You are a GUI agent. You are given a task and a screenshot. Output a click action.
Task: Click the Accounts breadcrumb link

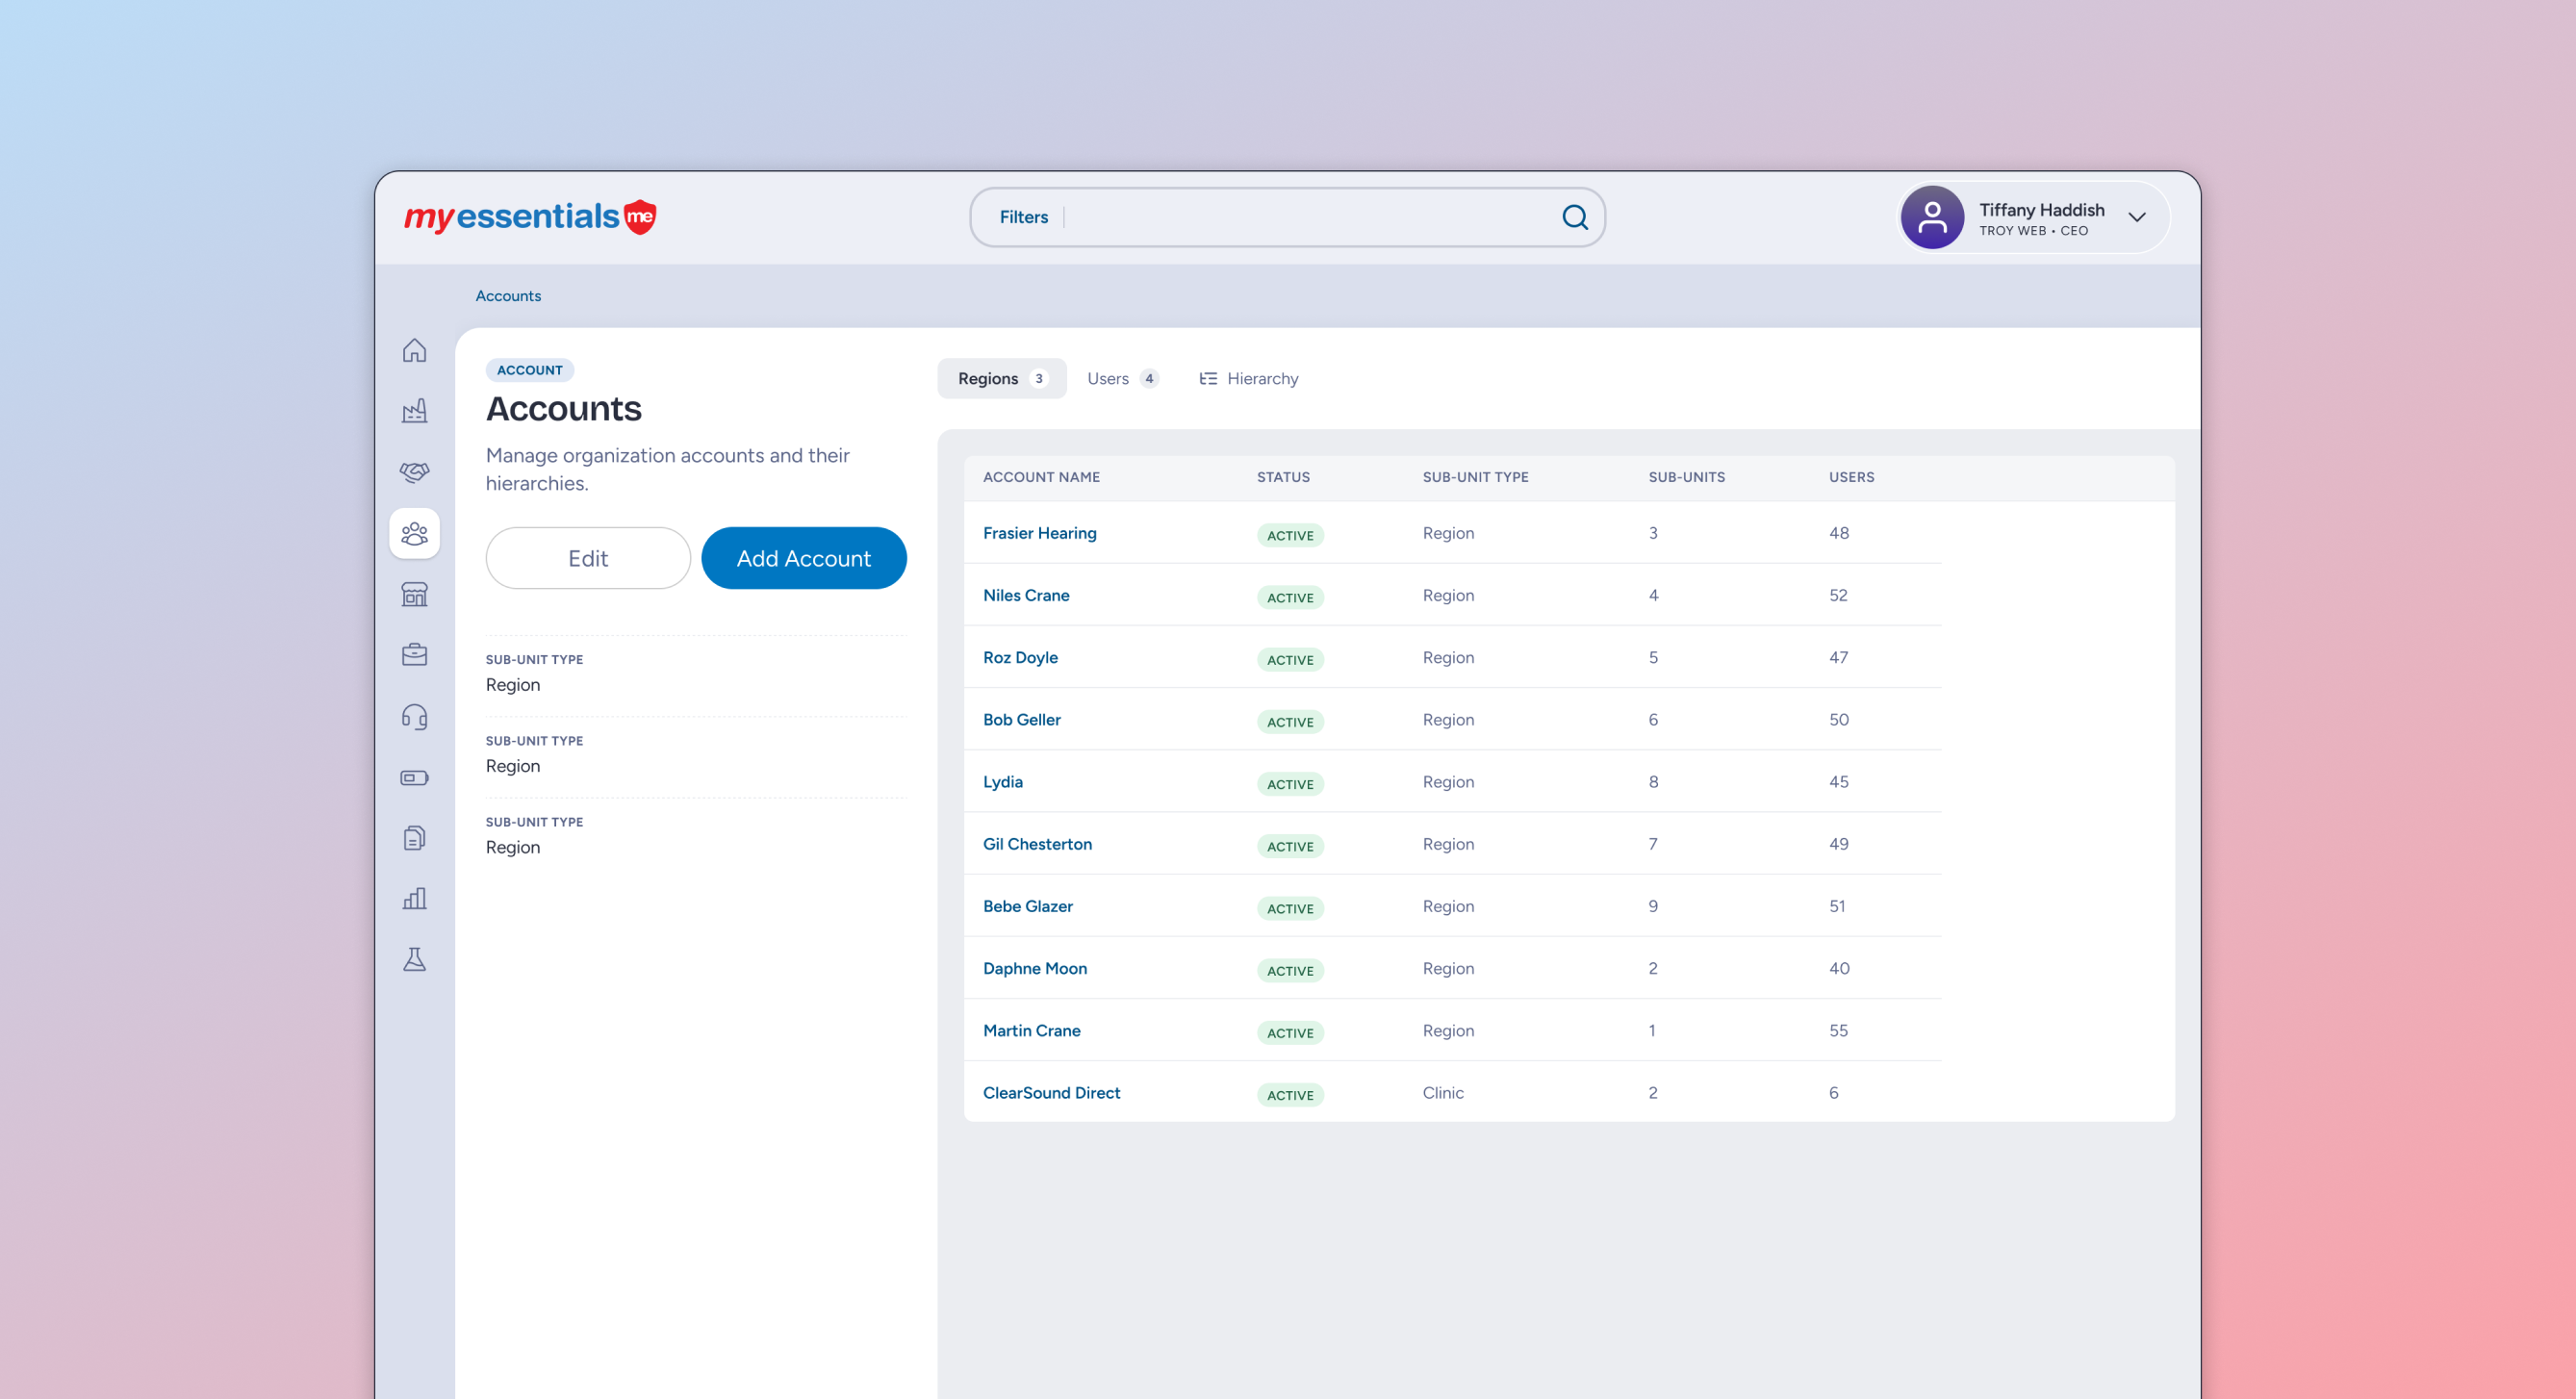tap(507, 295)
